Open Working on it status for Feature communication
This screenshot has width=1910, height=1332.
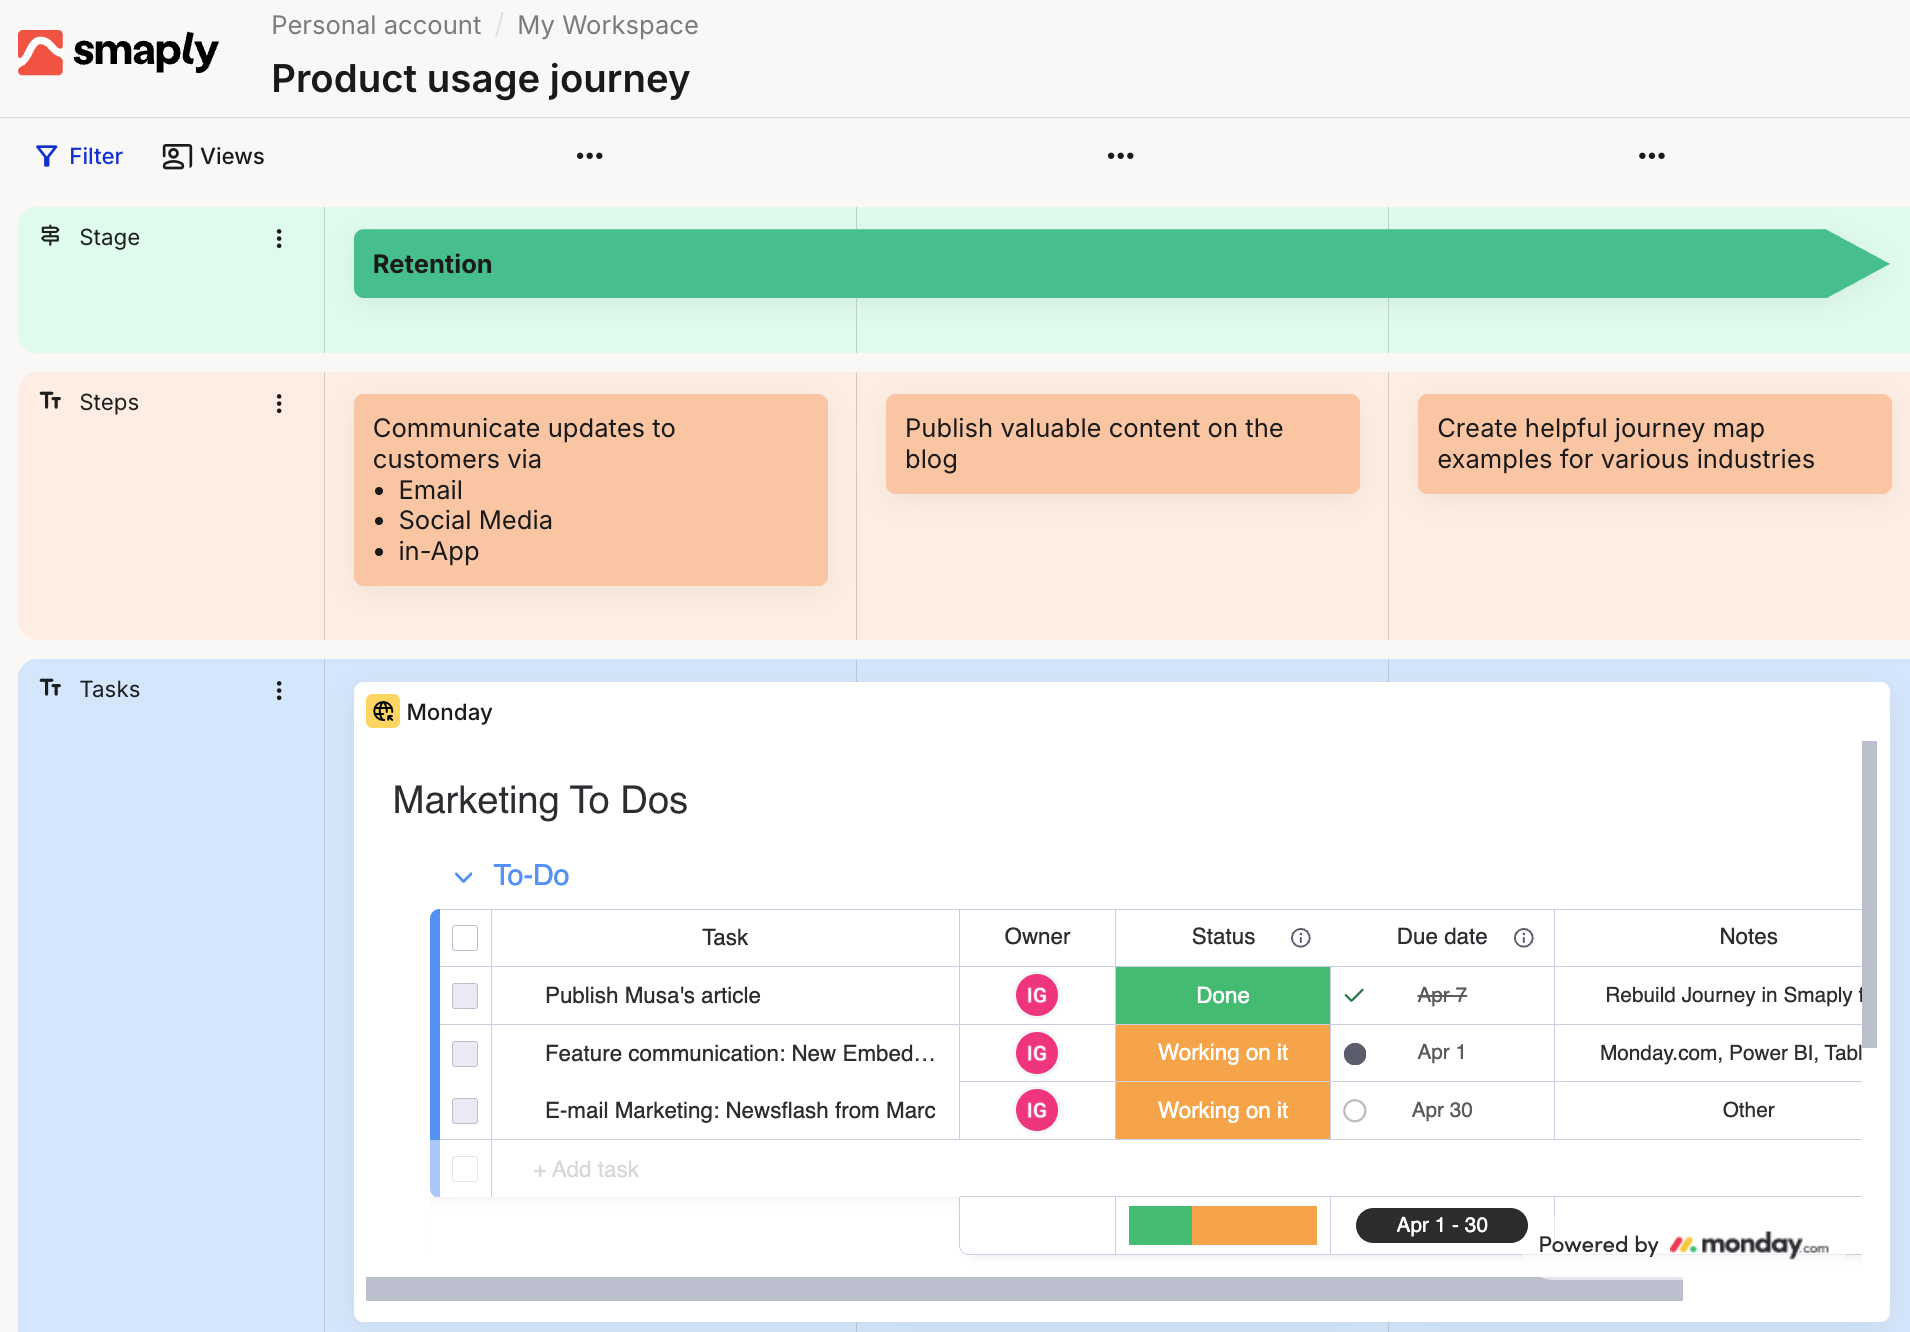click(x=1223, y=1053)
